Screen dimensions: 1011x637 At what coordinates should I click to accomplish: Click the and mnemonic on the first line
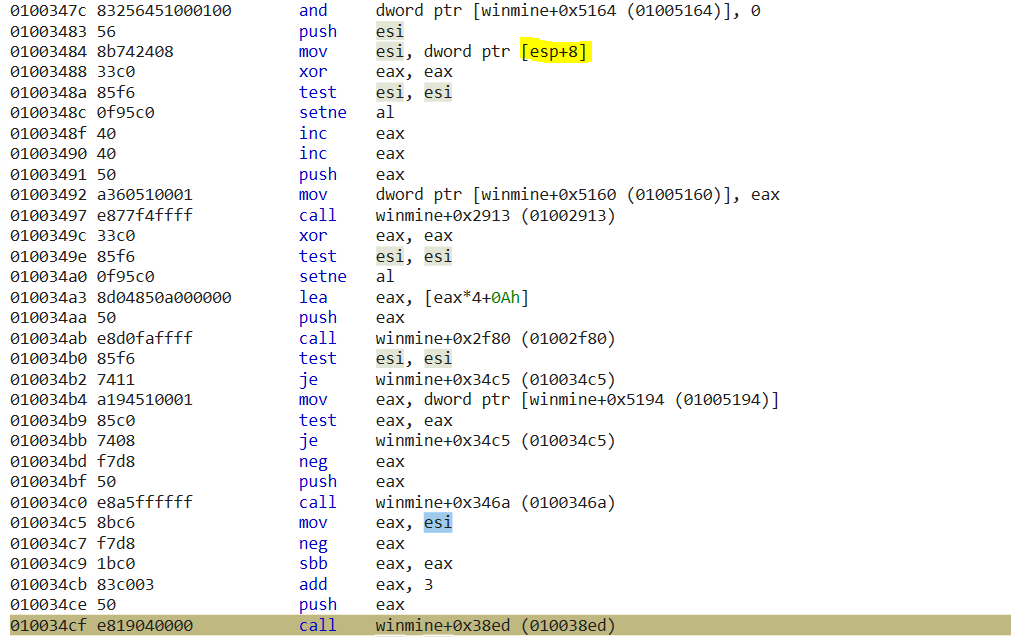coord(313,11)
